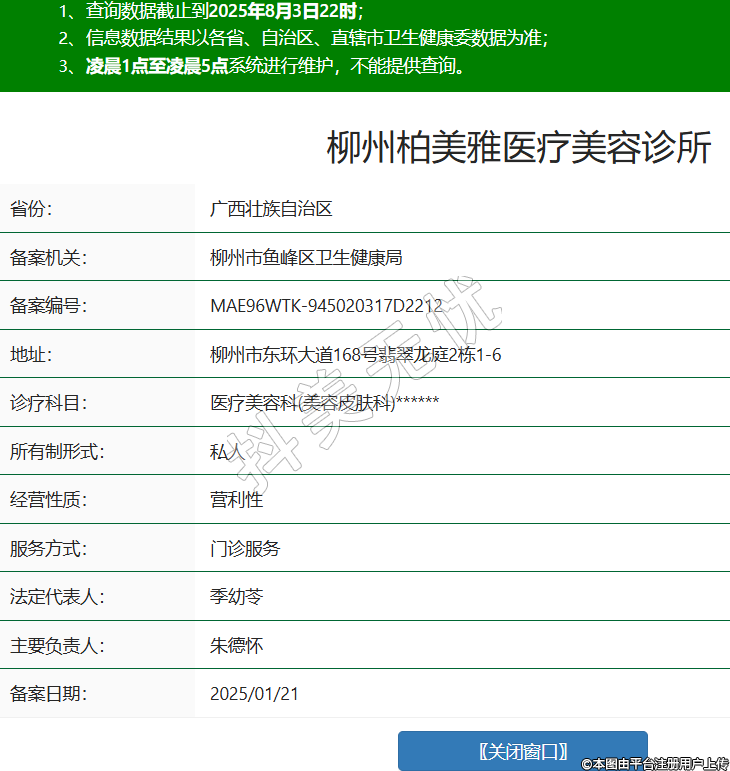Select the province value 广西壮族自治区

[271, 209]
